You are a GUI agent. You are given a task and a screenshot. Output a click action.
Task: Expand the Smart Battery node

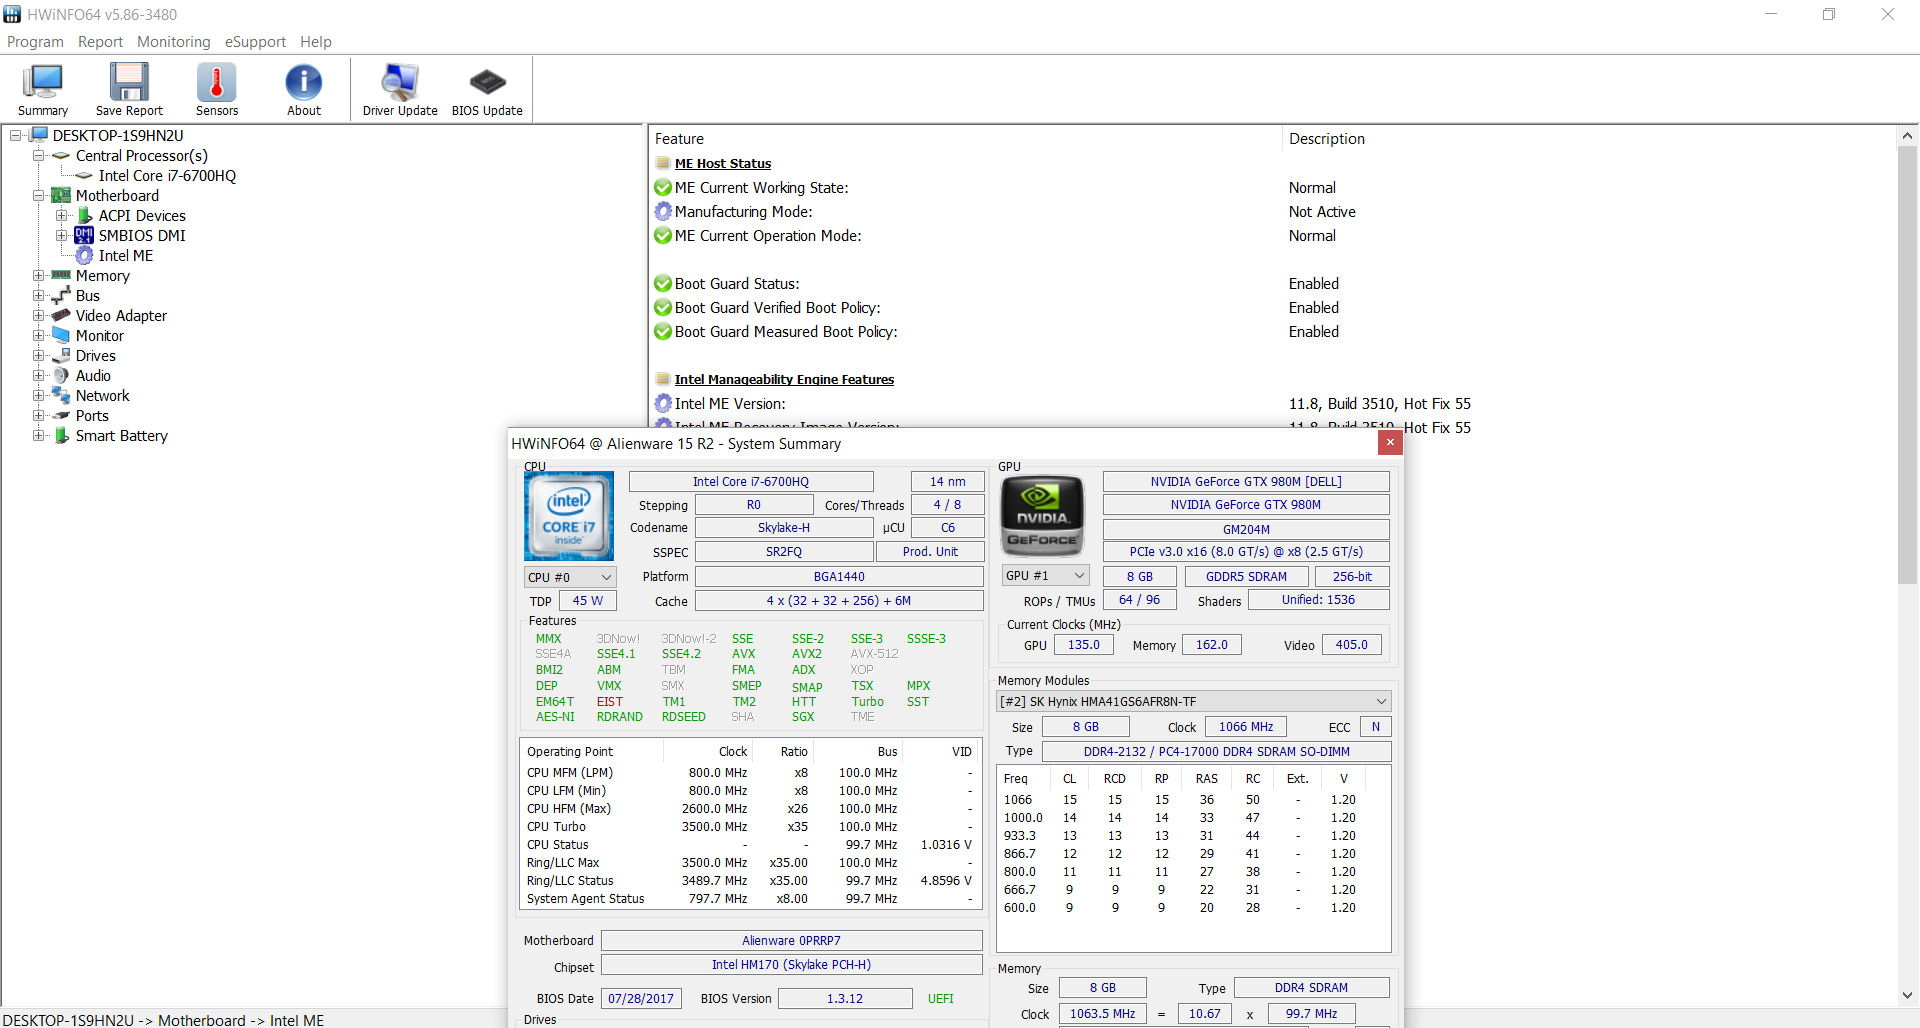point(38,435)
